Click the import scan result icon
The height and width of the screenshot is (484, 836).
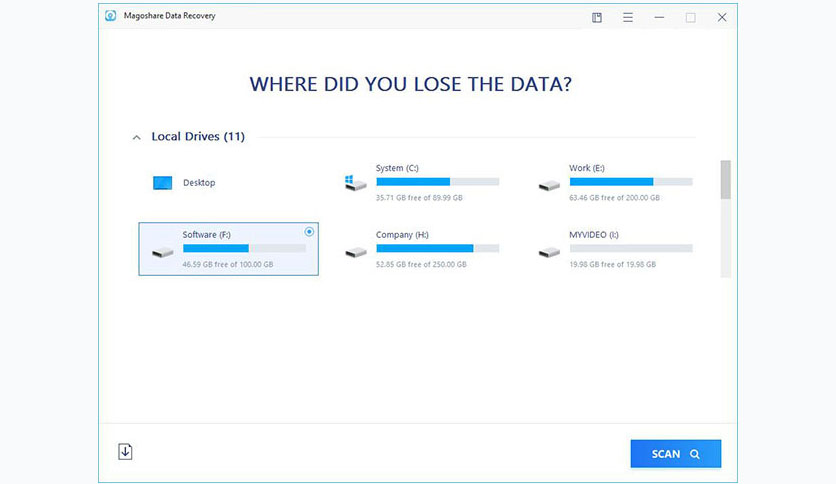[125, 451]
